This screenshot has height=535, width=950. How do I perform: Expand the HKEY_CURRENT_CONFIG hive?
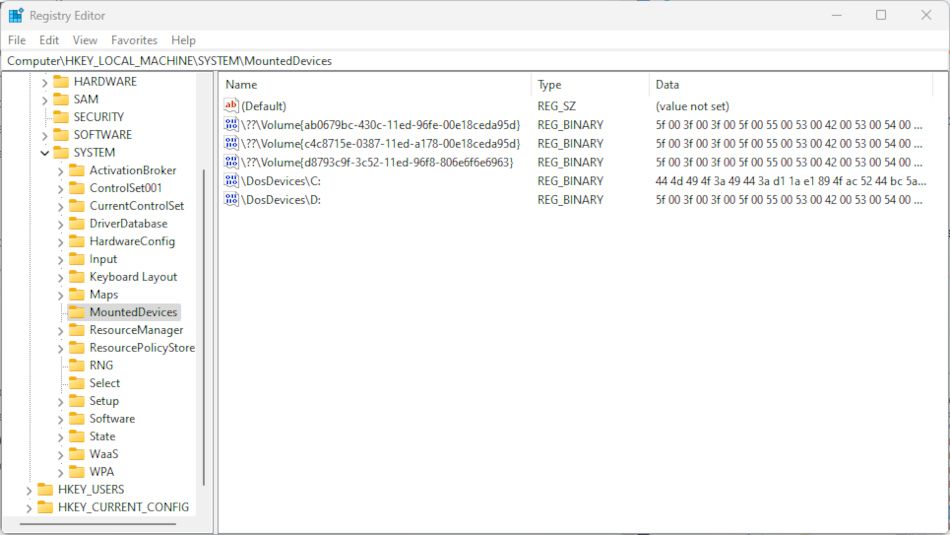28,508
